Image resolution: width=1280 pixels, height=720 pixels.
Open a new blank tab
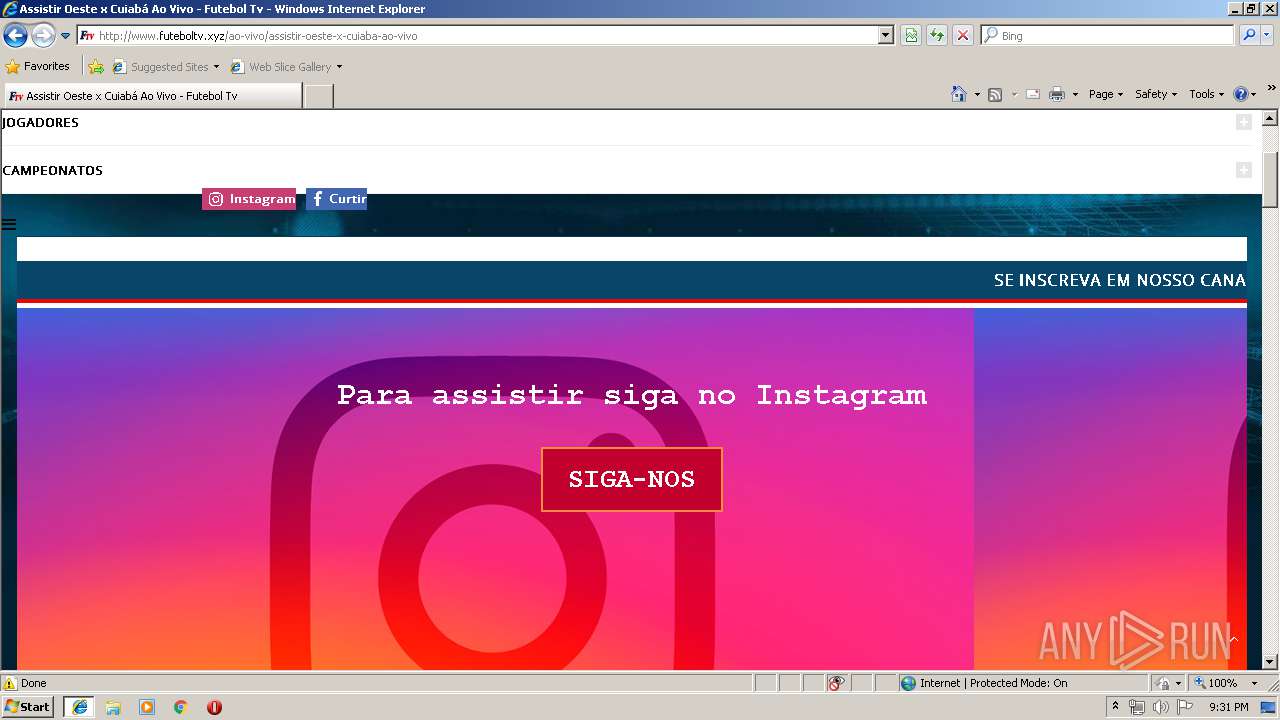[318, 96]
